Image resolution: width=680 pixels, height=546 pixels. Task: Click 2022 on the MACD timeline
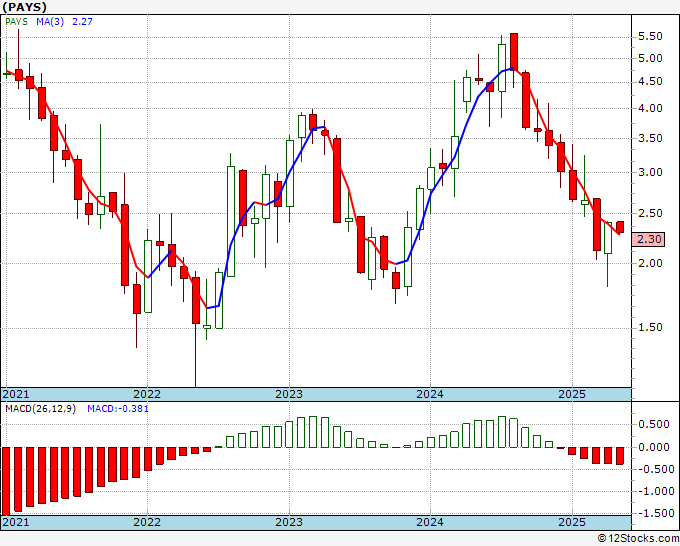147,522
